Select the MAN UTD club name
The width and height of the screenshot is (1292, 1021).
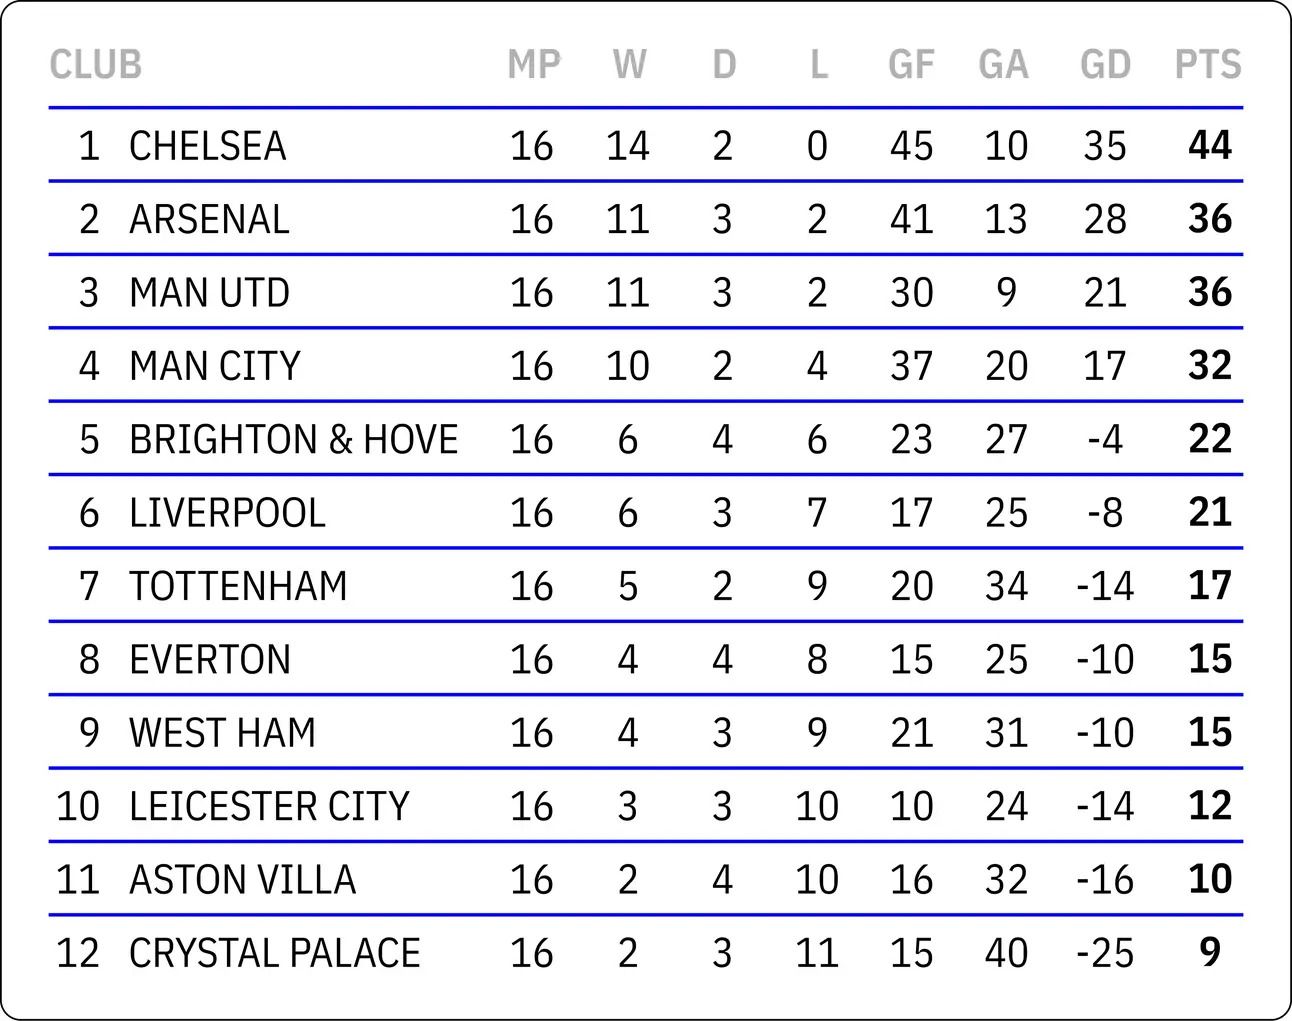(209, 293)
